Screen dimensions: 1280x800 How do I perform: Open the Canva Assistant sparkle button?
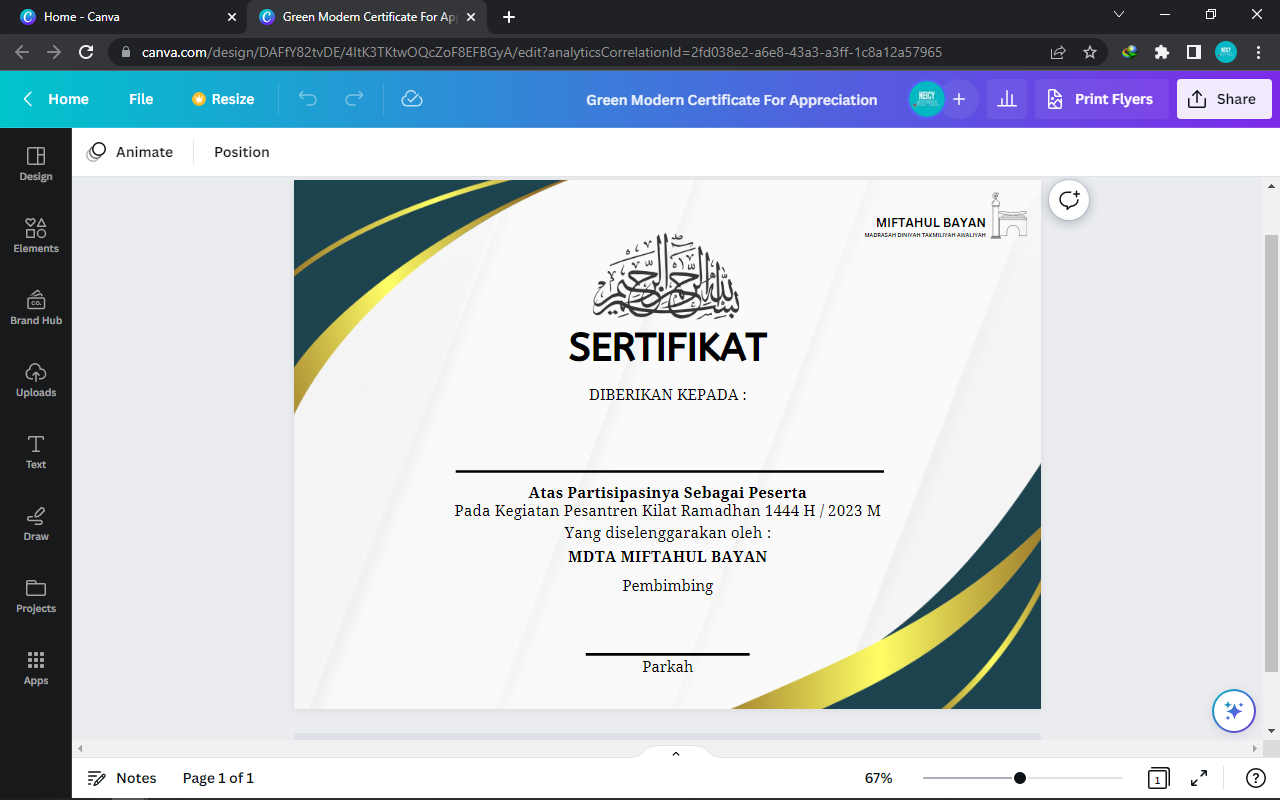(1233, 711)
